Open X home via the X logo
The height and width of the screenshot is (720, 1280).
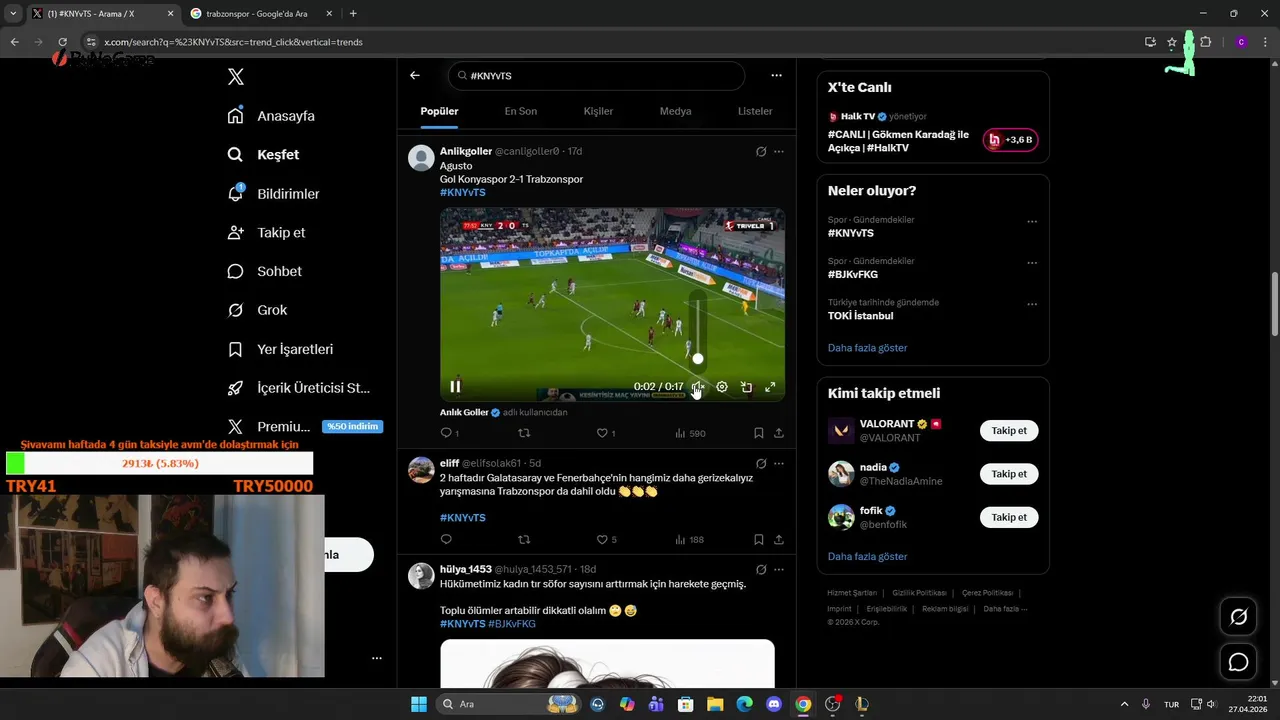click(x=235, y=77)
